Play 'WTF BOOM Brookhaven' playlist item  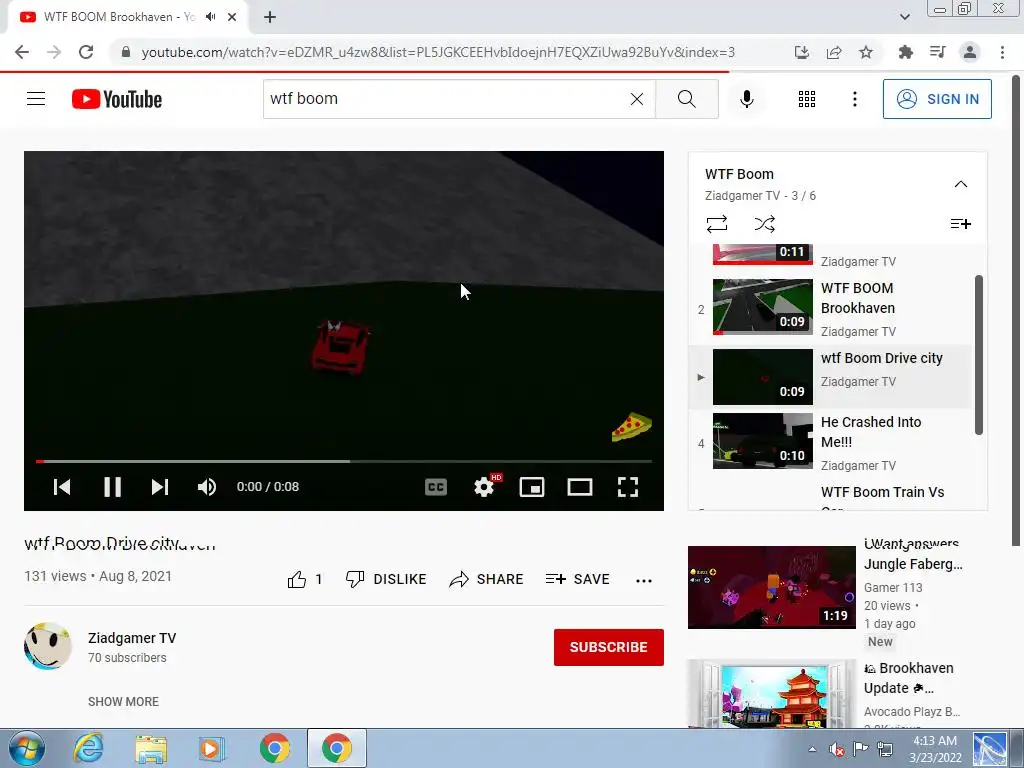[831, 309]
